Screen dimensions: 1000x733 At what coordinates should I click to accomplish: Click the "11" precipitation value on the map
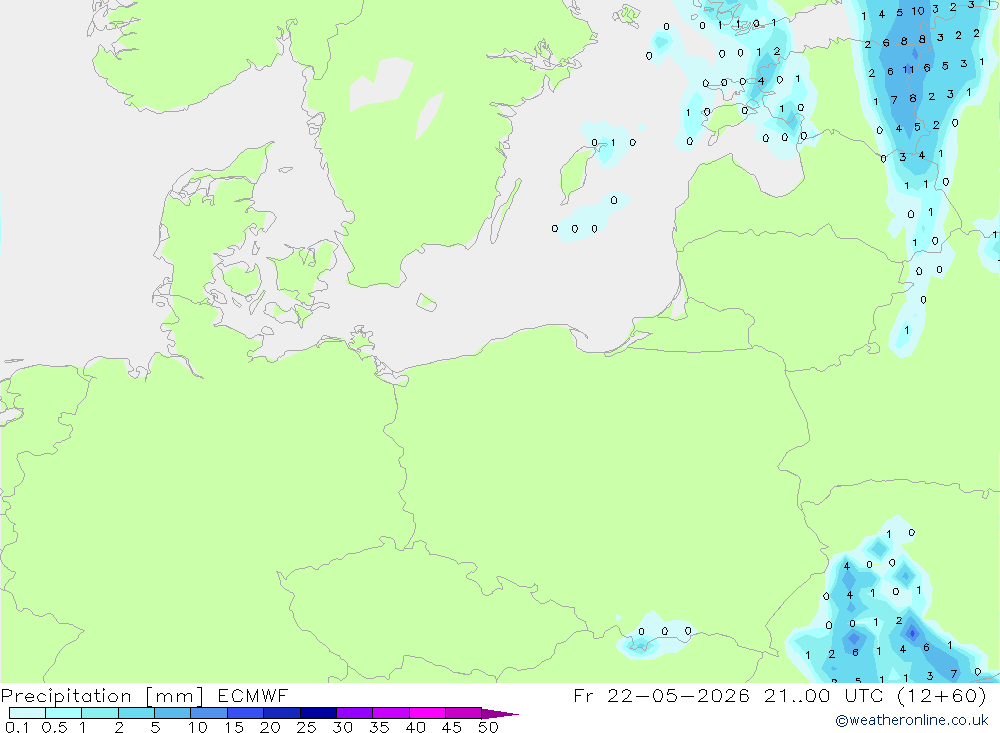click(909, 70)
